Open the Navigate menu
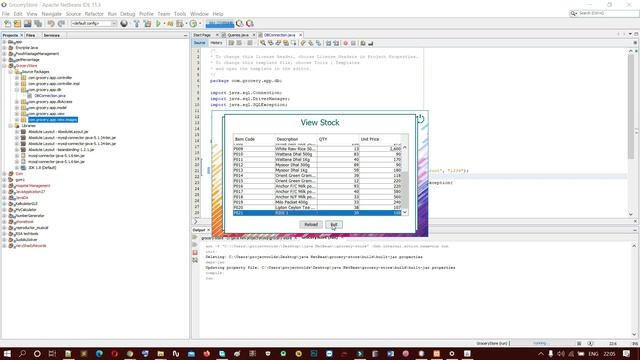 click(51, 14)
